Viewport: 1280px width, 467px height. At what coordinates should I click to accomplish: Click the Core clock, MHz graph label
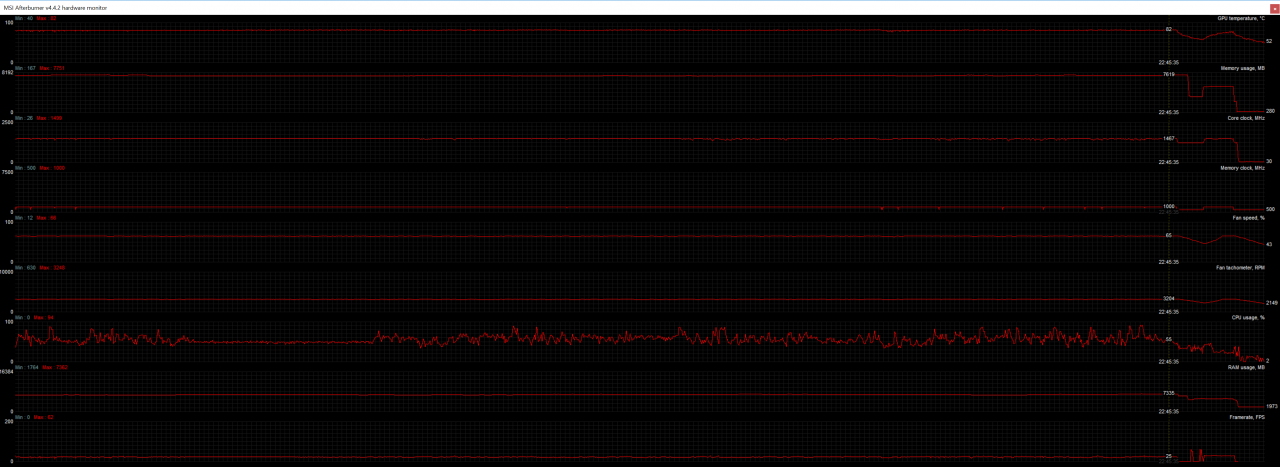1246,118
